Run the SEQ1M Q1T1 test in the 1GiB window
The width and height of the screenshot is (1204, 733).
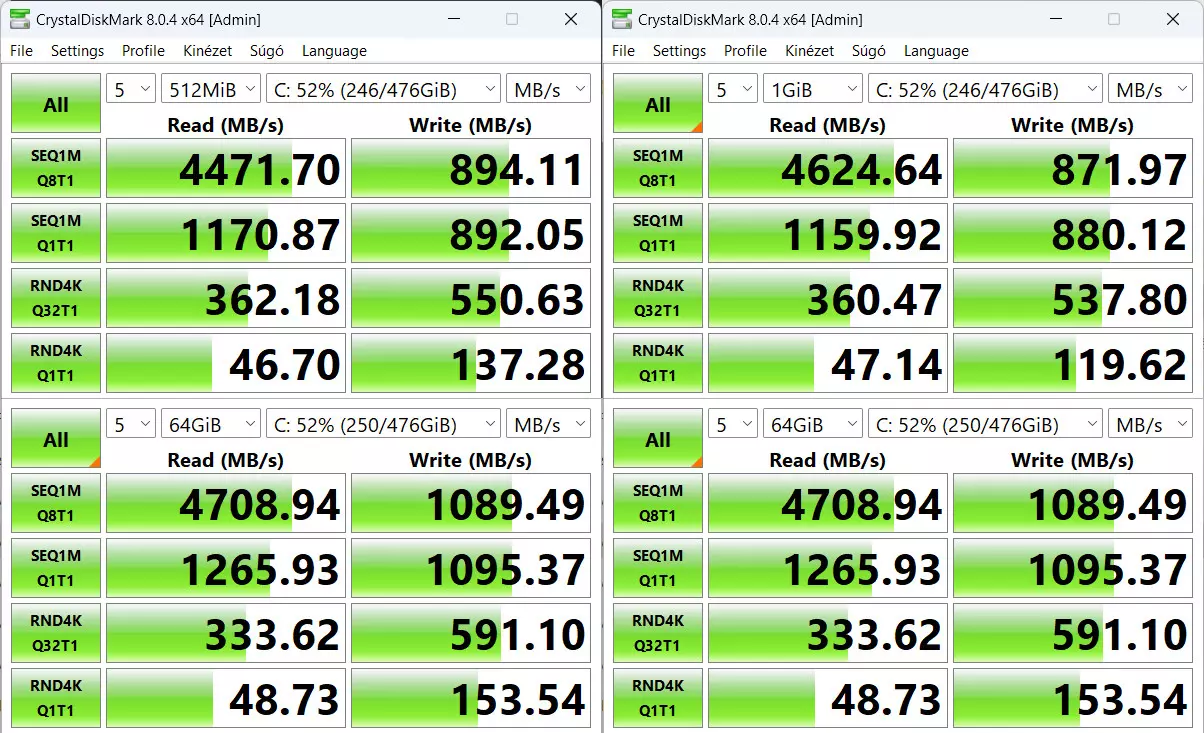[658, 233]
